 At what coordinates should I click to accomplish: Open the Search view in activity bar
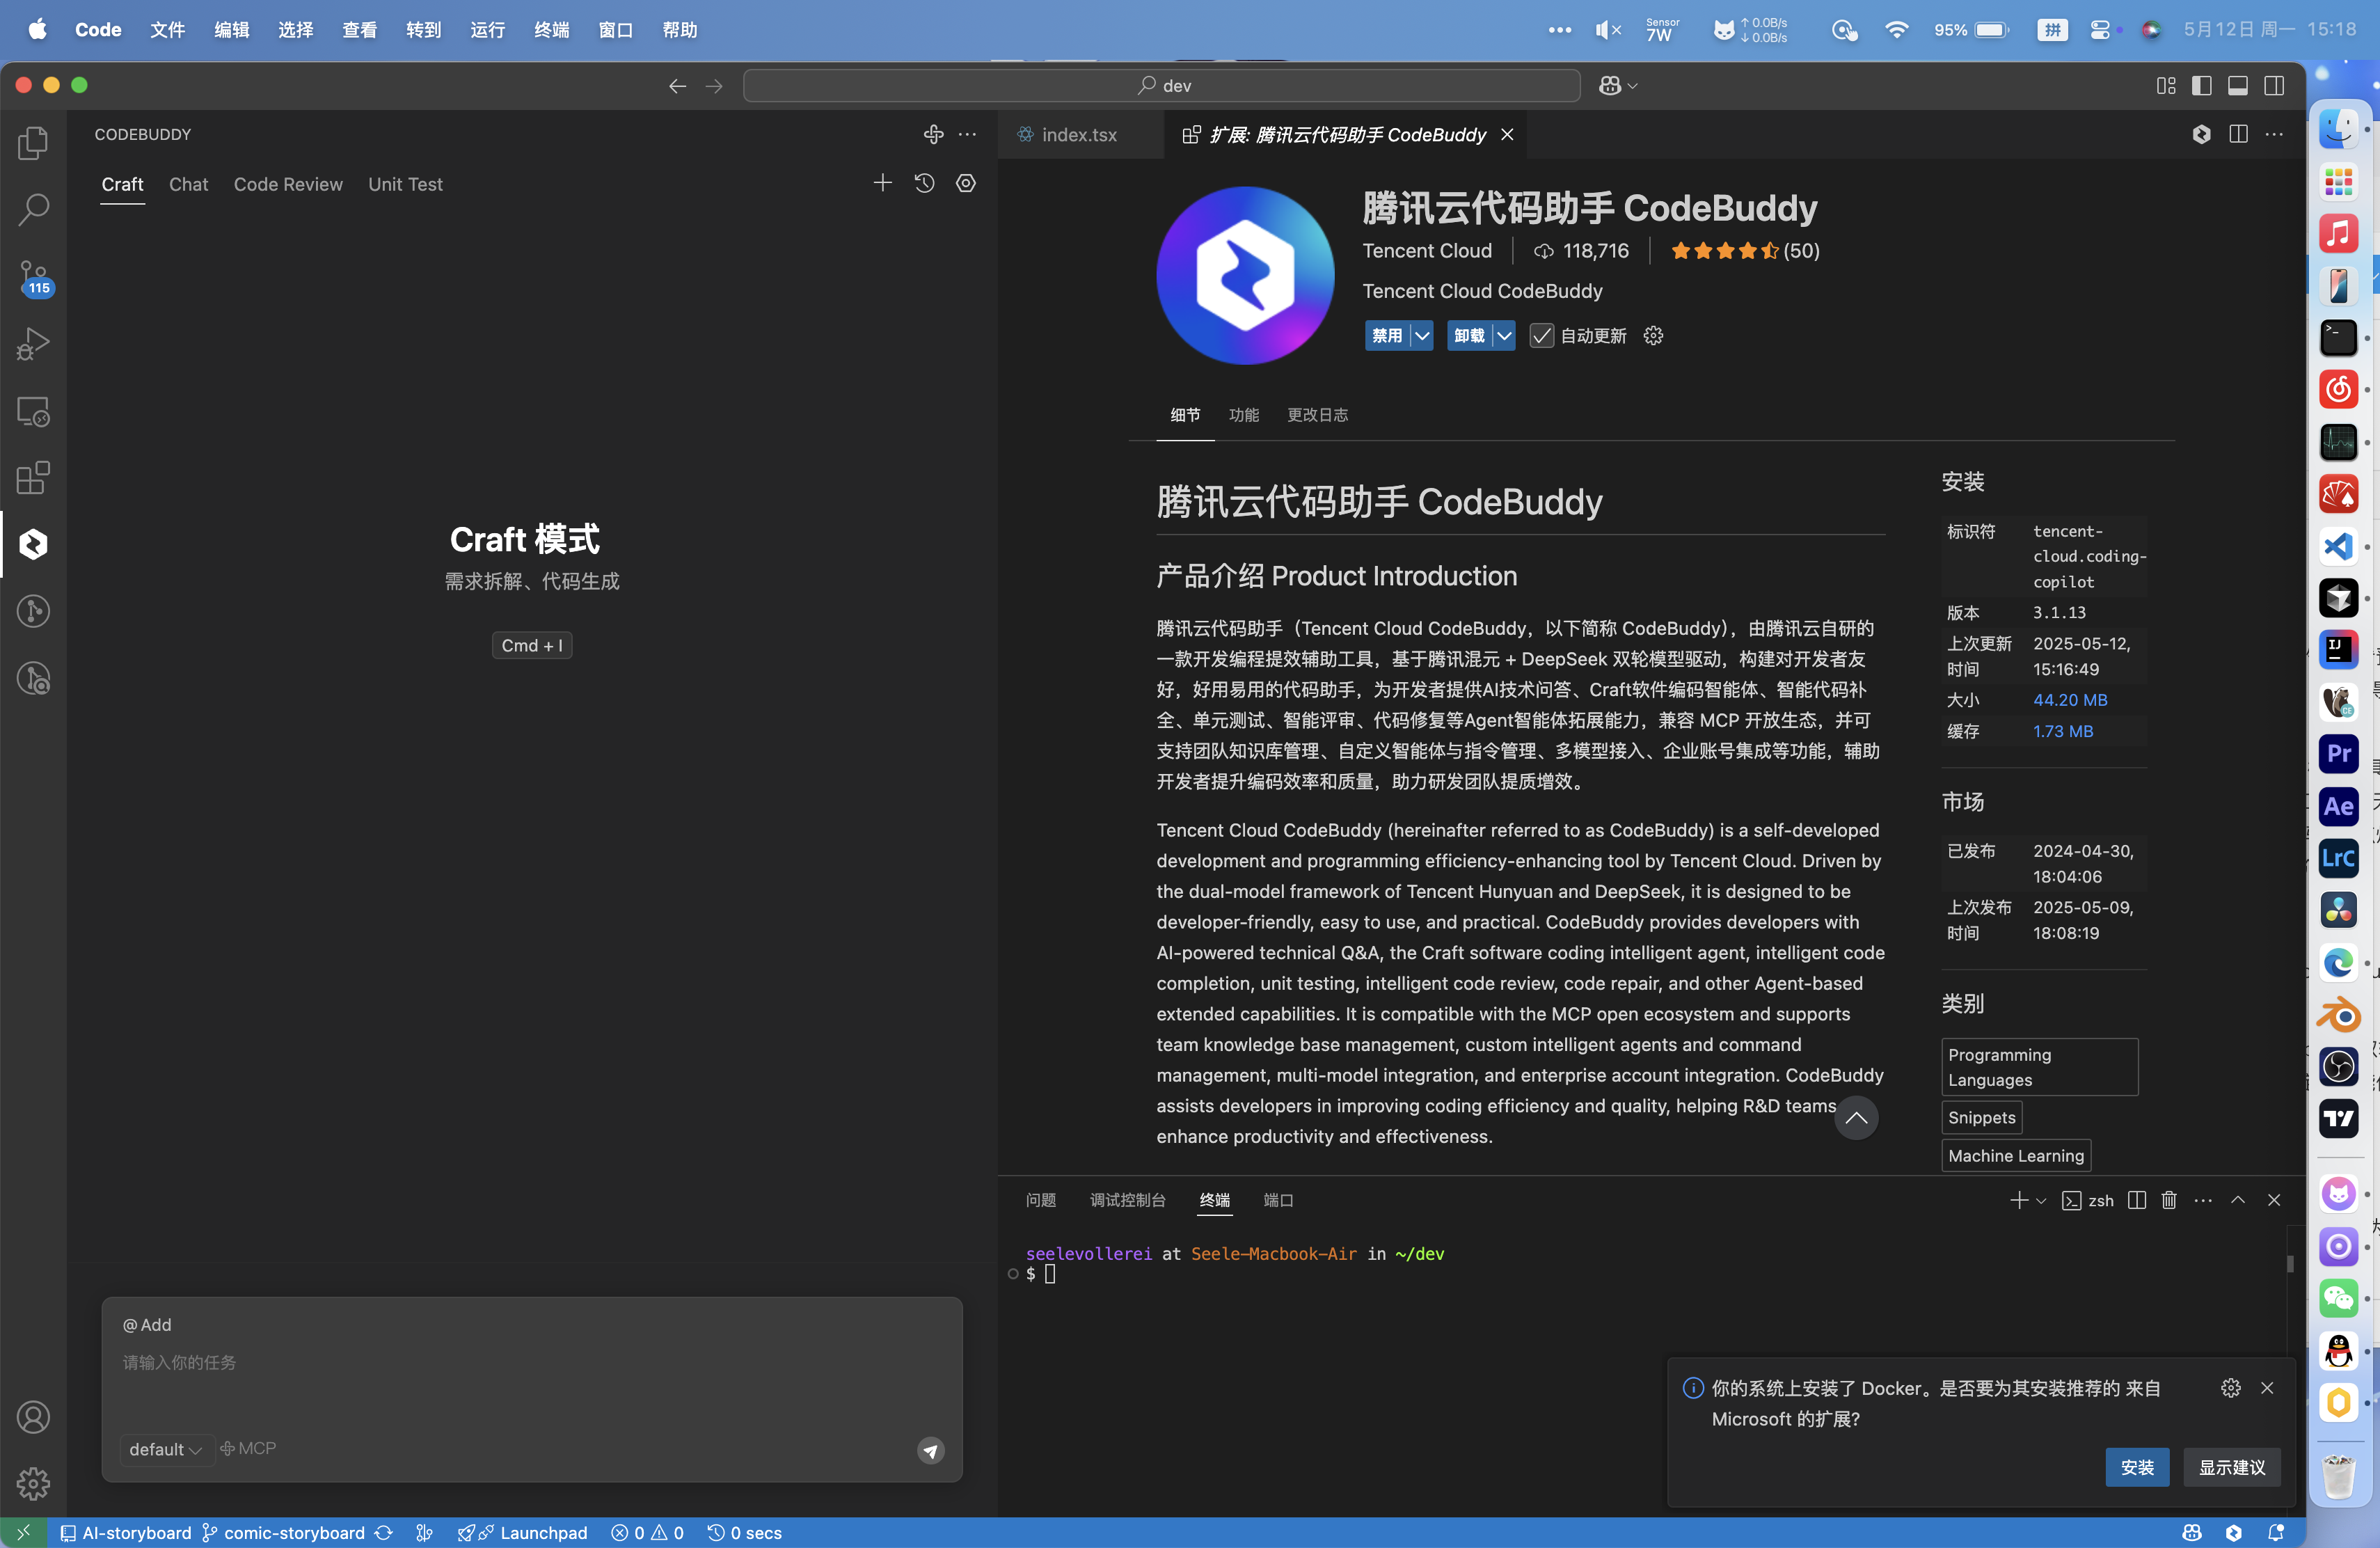point(33,210)
